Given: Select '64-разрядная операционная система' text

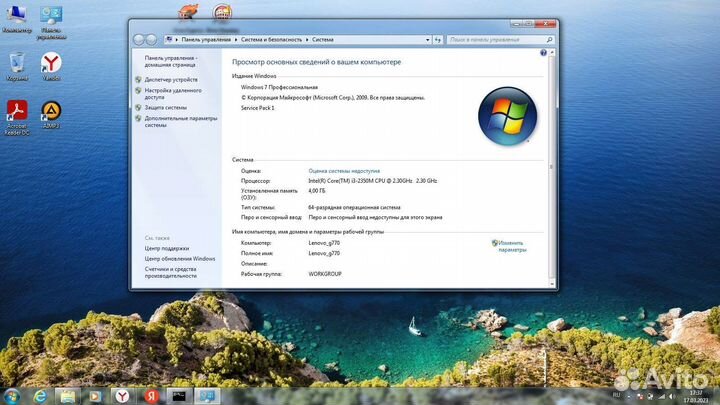Looking at the screenshot, I should click(354, 208).
